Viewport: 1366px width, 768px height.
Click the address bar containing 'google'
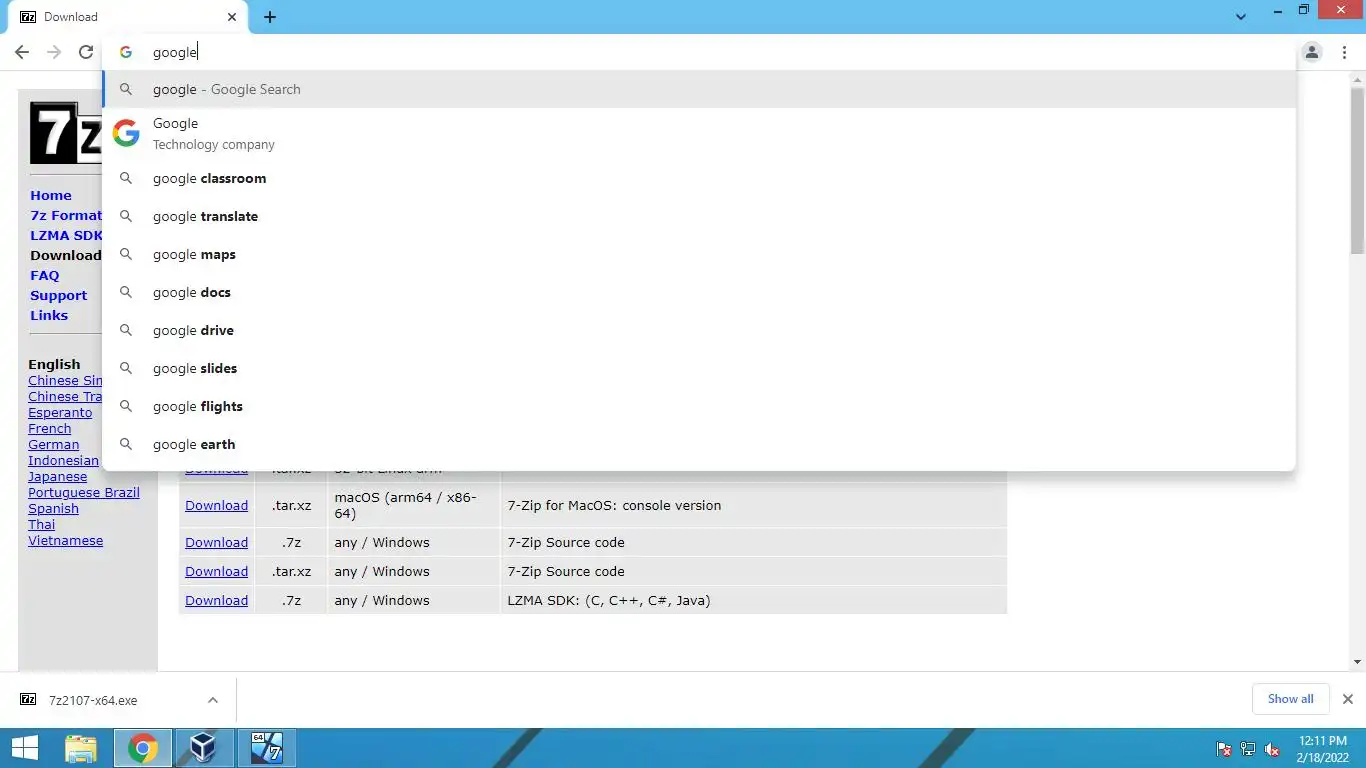tap(700, 52)
